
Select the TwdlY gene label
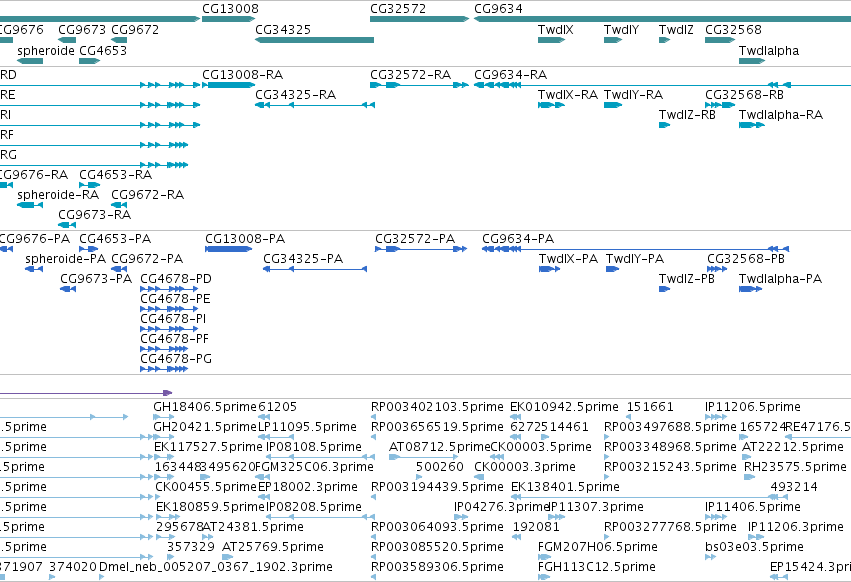[621, 29]
